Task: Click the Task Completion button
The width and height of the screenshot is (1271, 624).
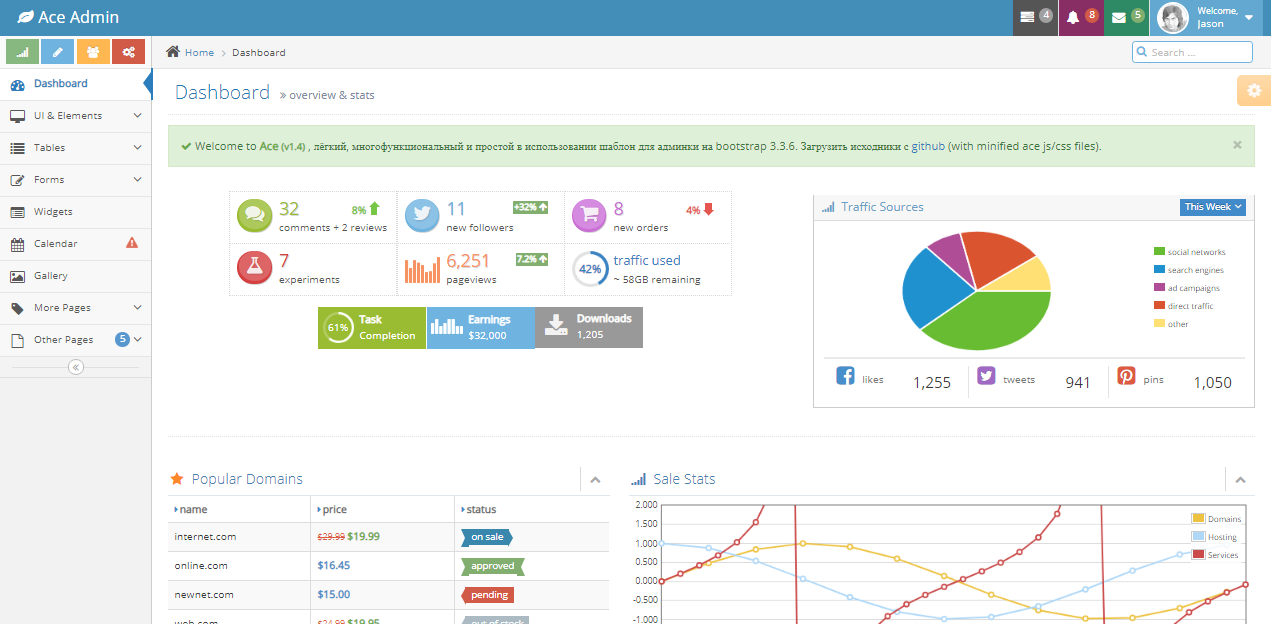Action: (x=372, y=328)
